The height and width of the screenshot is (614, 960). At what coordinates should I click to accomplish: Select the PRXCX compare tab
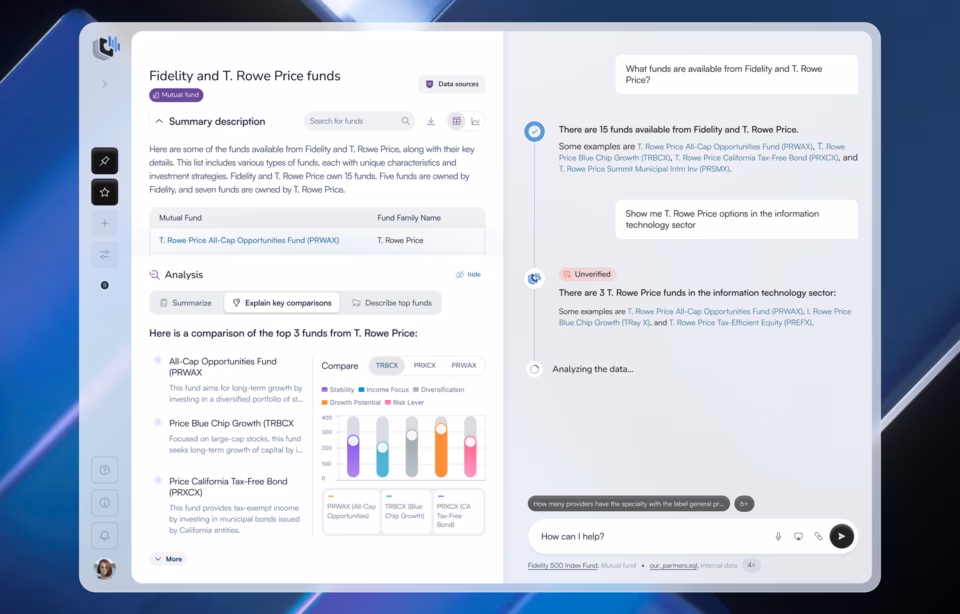[x=424, y=365]
